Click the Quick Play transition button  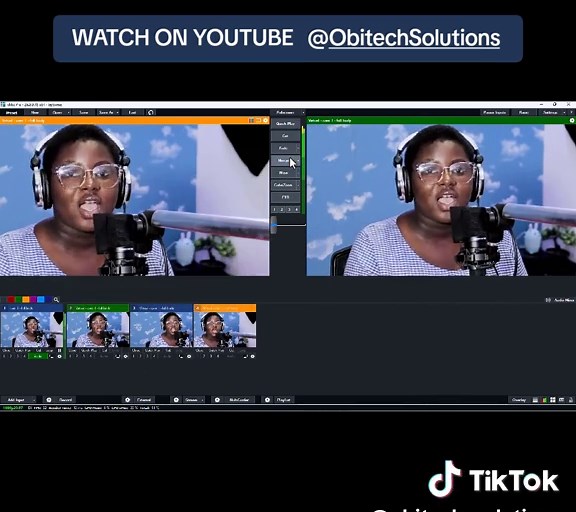(285, 124)
